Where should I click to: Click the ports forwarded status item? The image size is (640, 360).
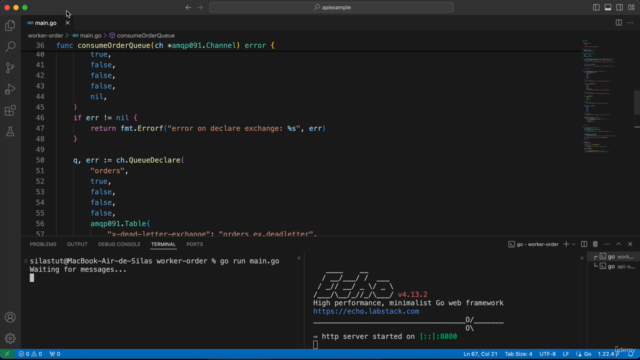tap(55, 354)
